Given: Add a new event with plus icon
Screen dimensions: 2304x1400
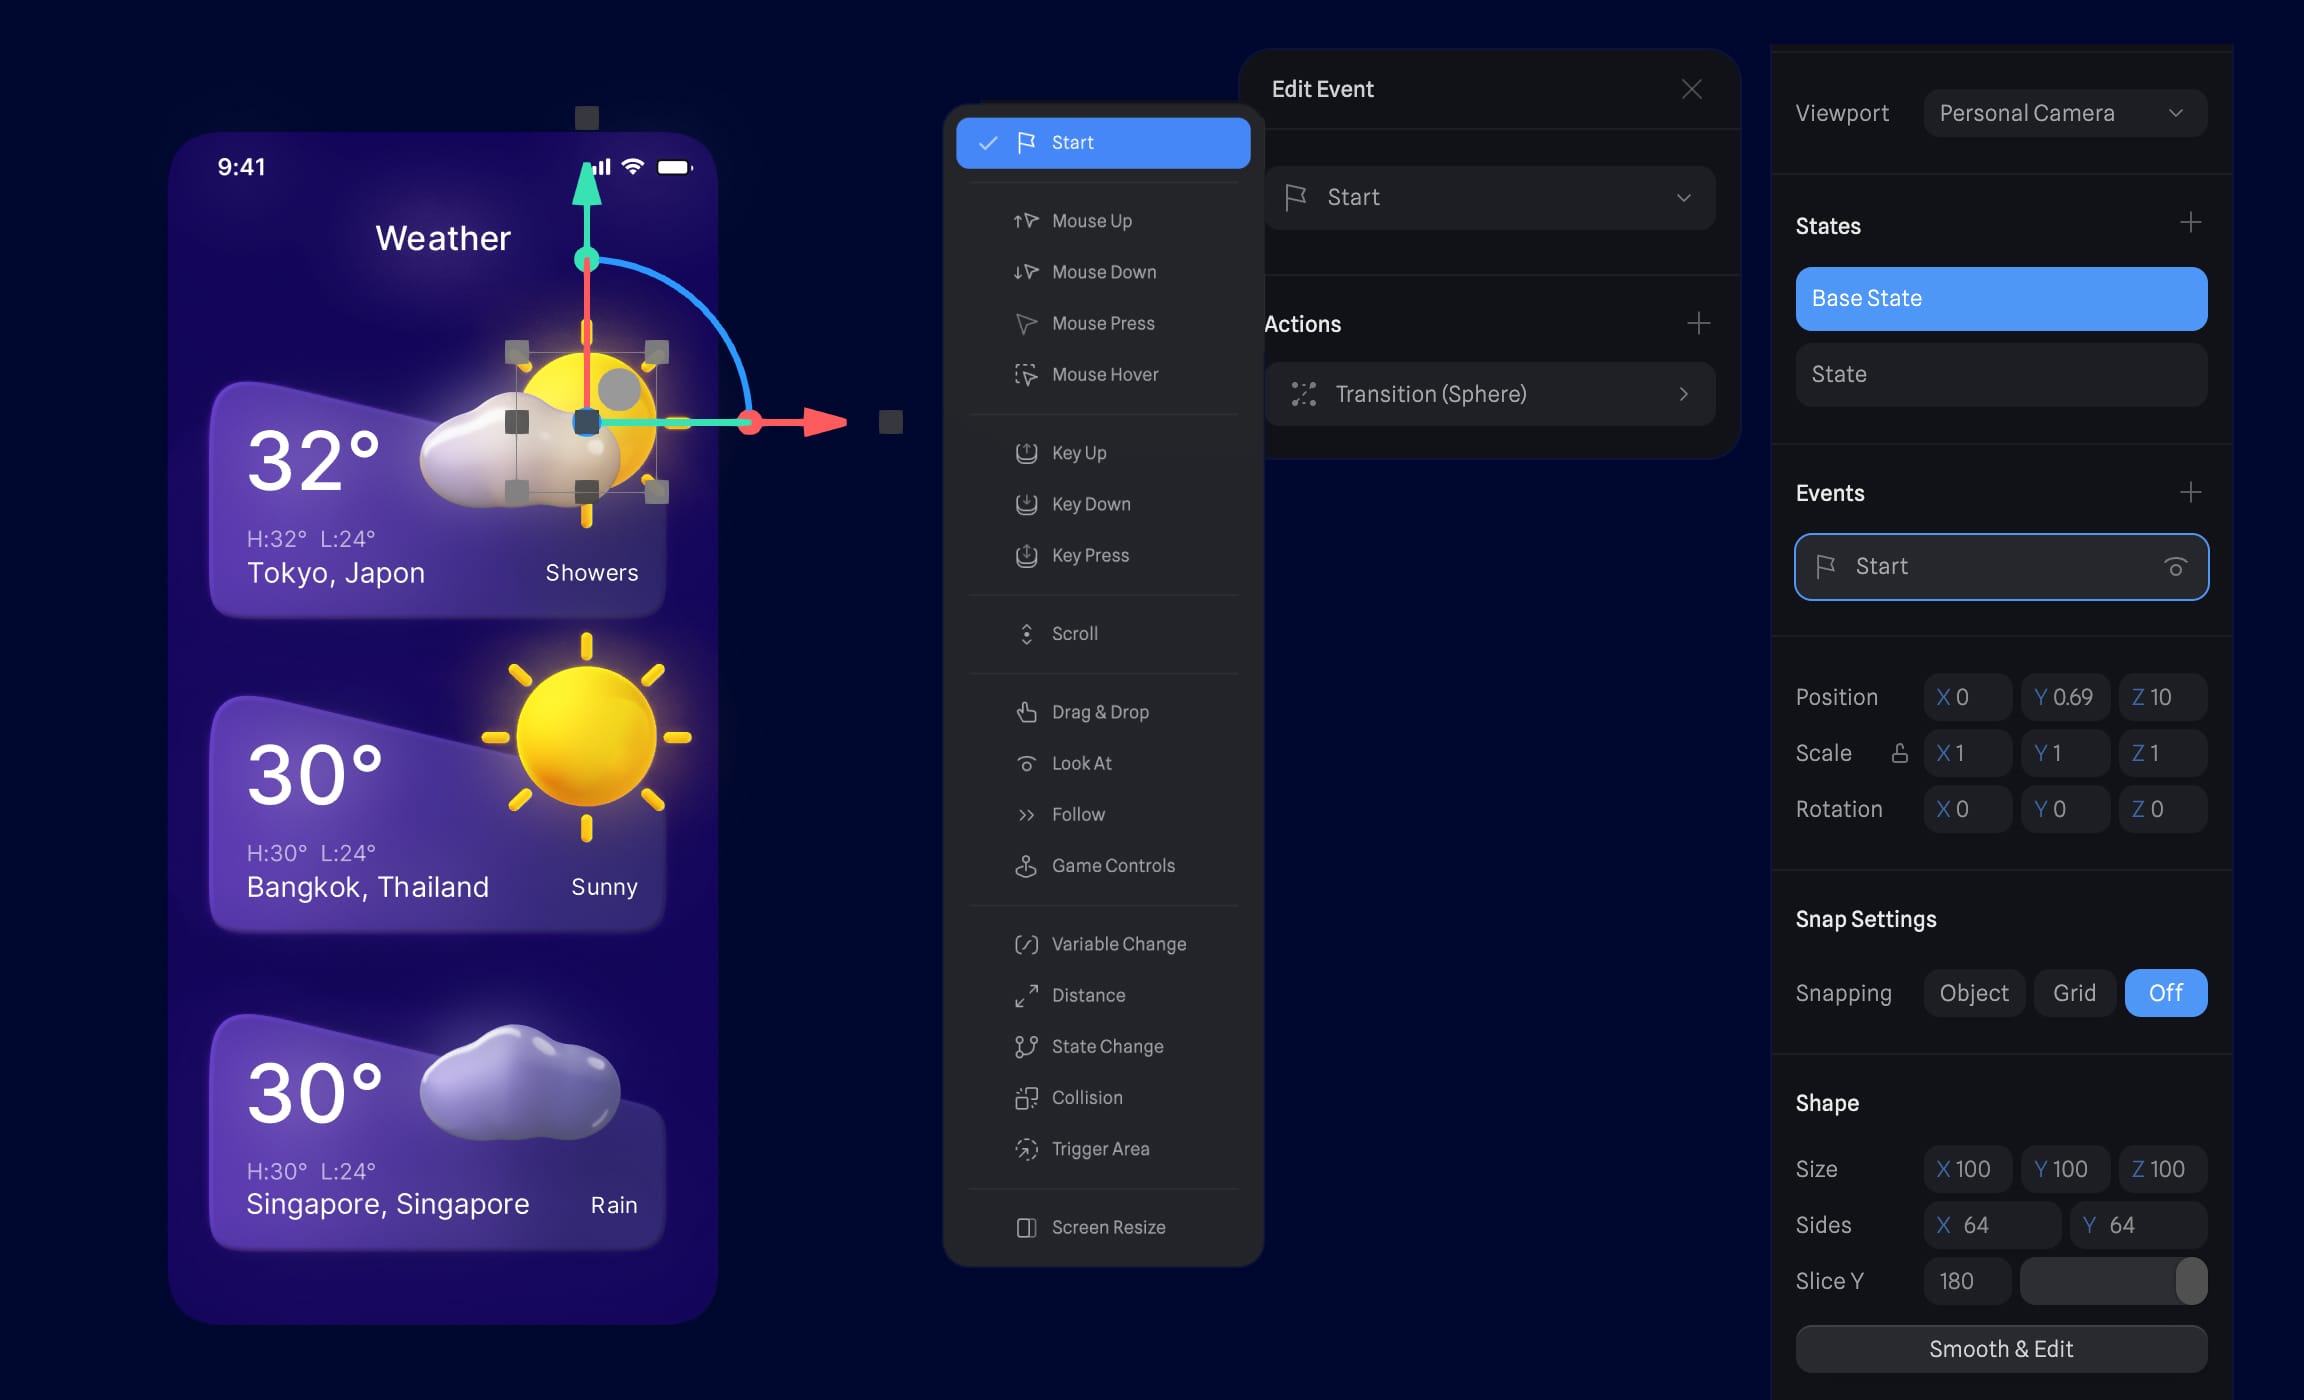Looking at the screenshot, I should (x=2190, y=493).
